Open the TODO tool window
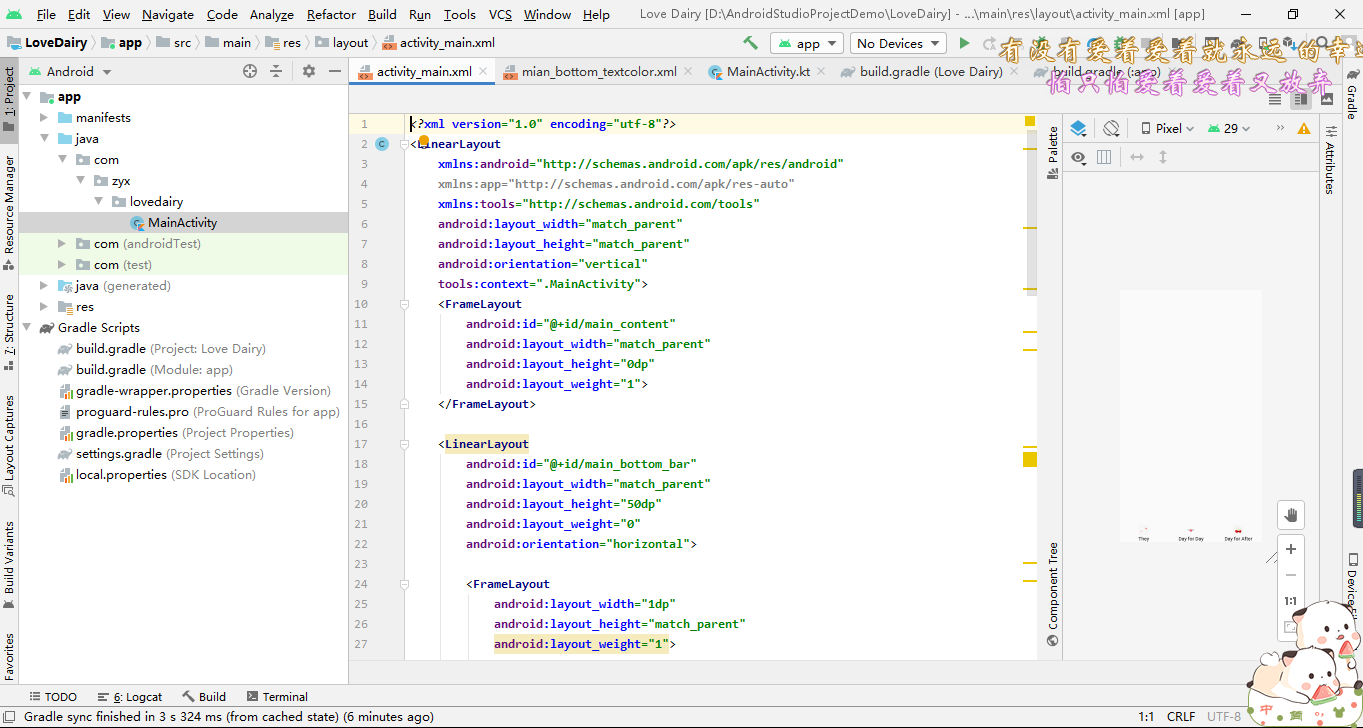Screen dimensions: 1363x728 point(53,697)
